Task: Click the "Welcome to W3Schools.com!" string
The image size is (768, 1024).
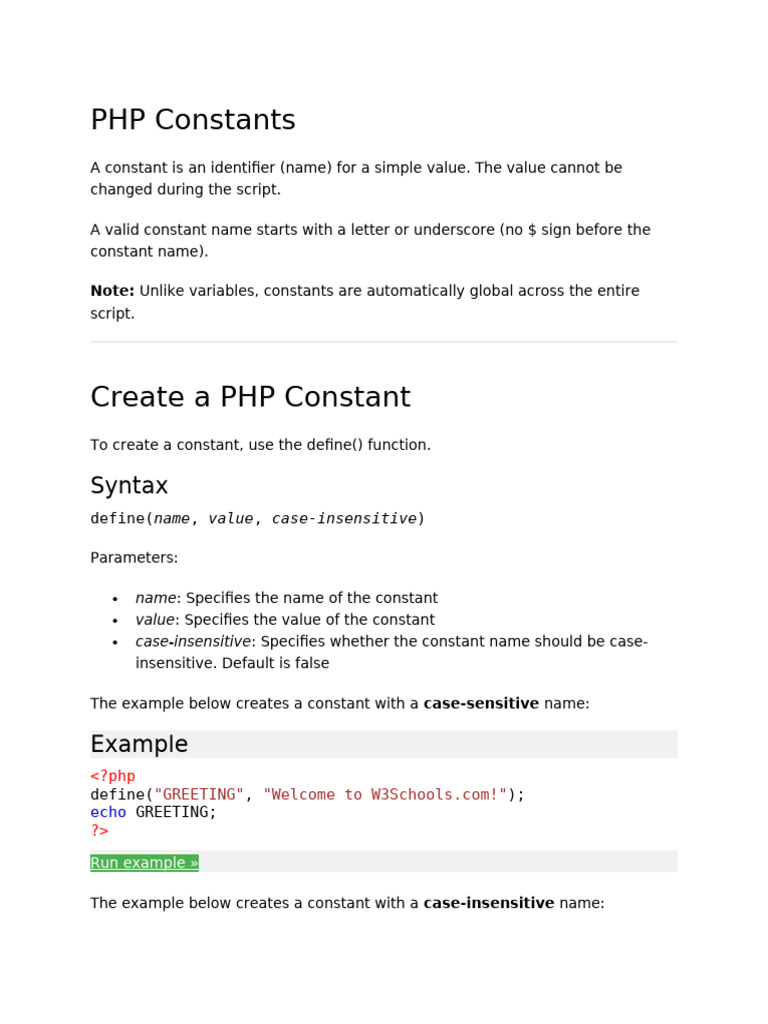Action: (x=385, y=794)
